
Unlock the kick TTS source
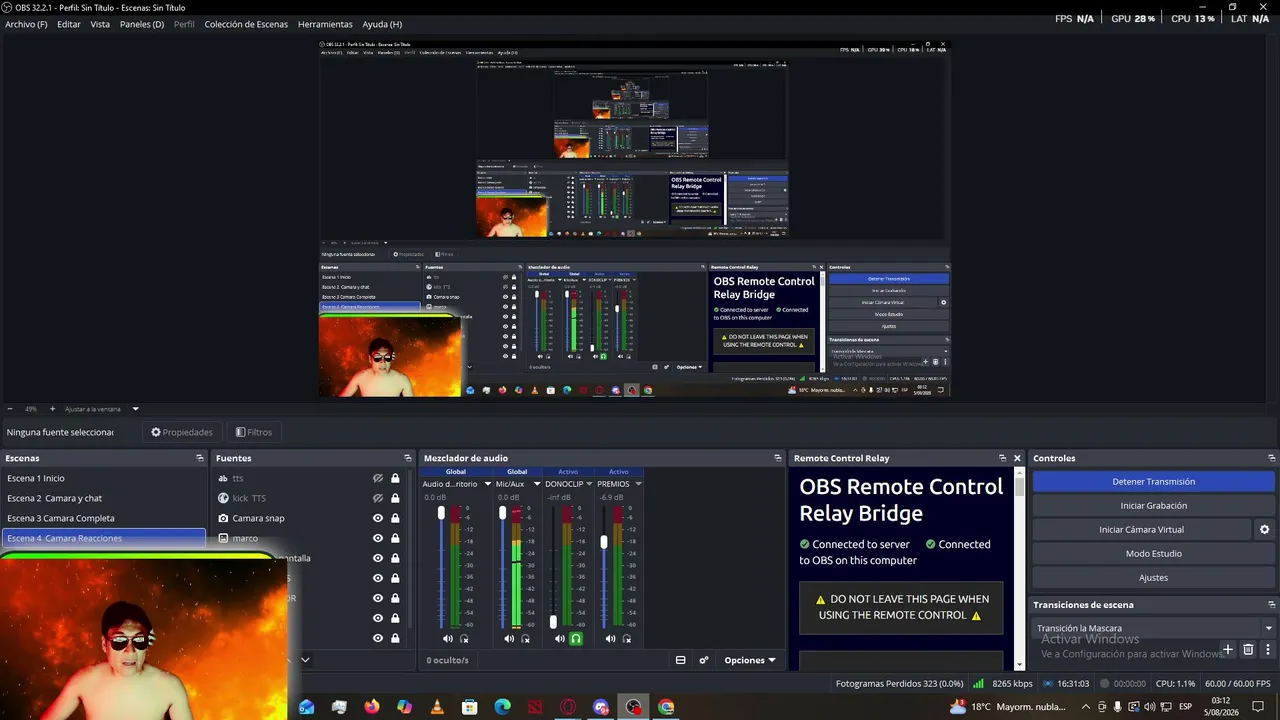(395, 498)
